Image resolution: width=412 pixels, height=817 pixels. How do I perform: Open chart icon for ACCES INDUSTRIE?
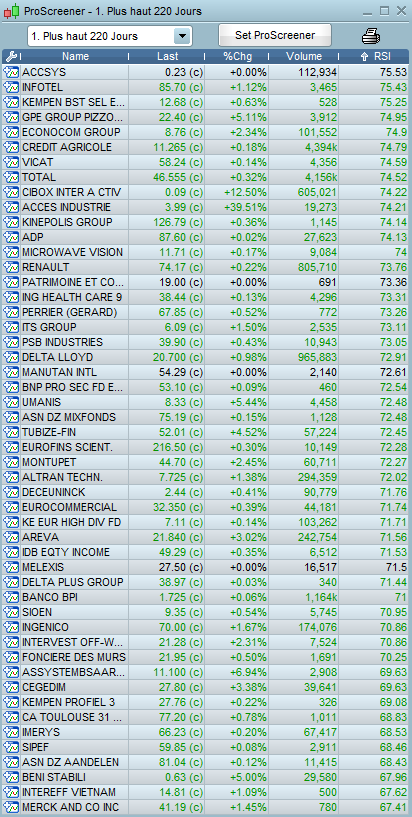tap(11, 207)
